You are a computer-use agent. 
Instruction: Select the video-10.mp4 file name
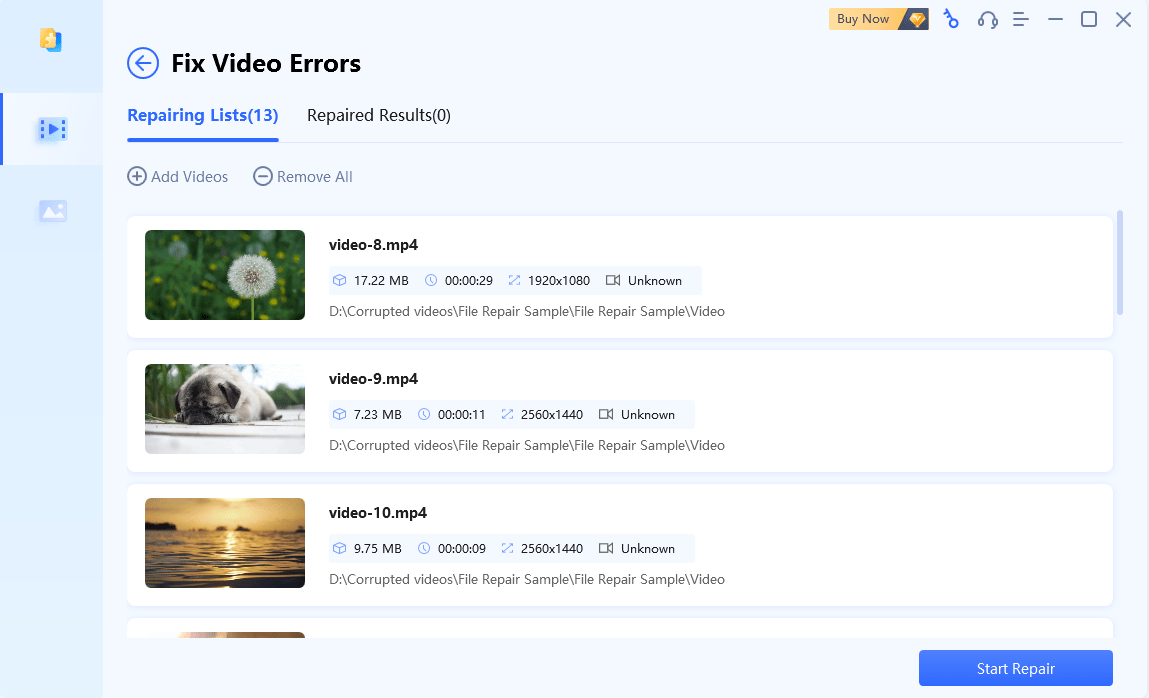pyautogui.click(x=377, y=513)
